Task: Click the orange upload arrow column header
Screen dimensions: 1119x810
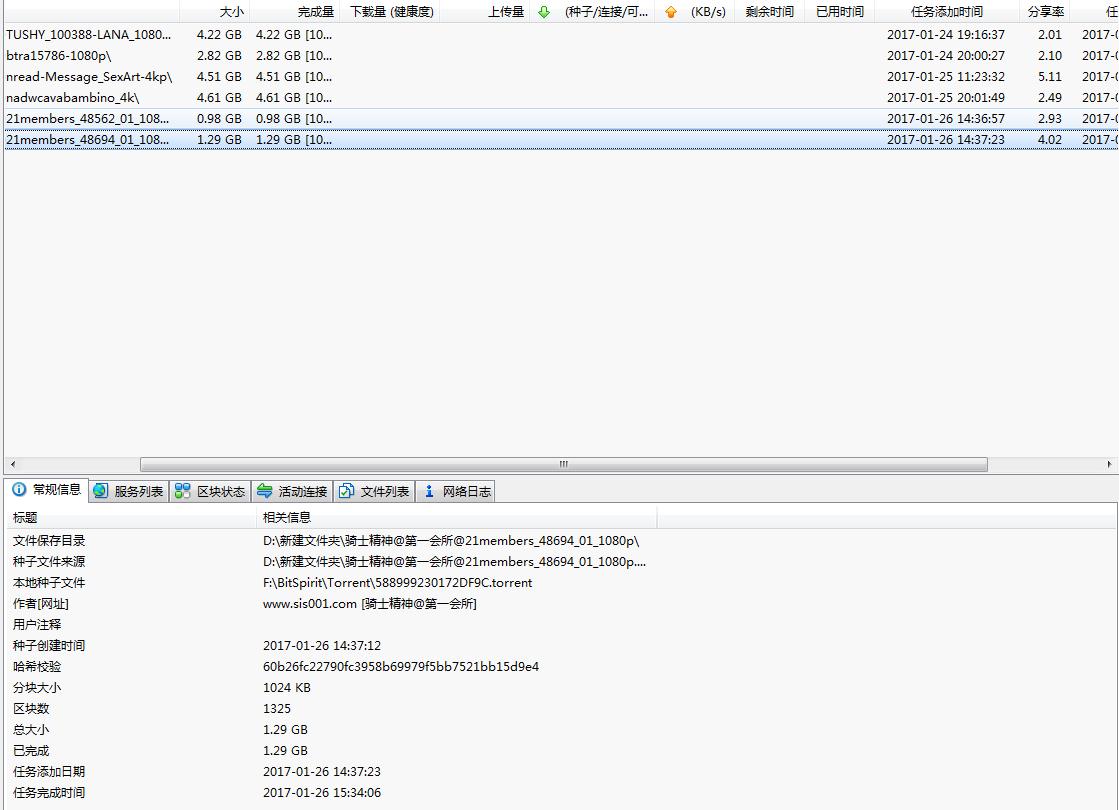Action: pyautogui.click(x=671, y=12)
